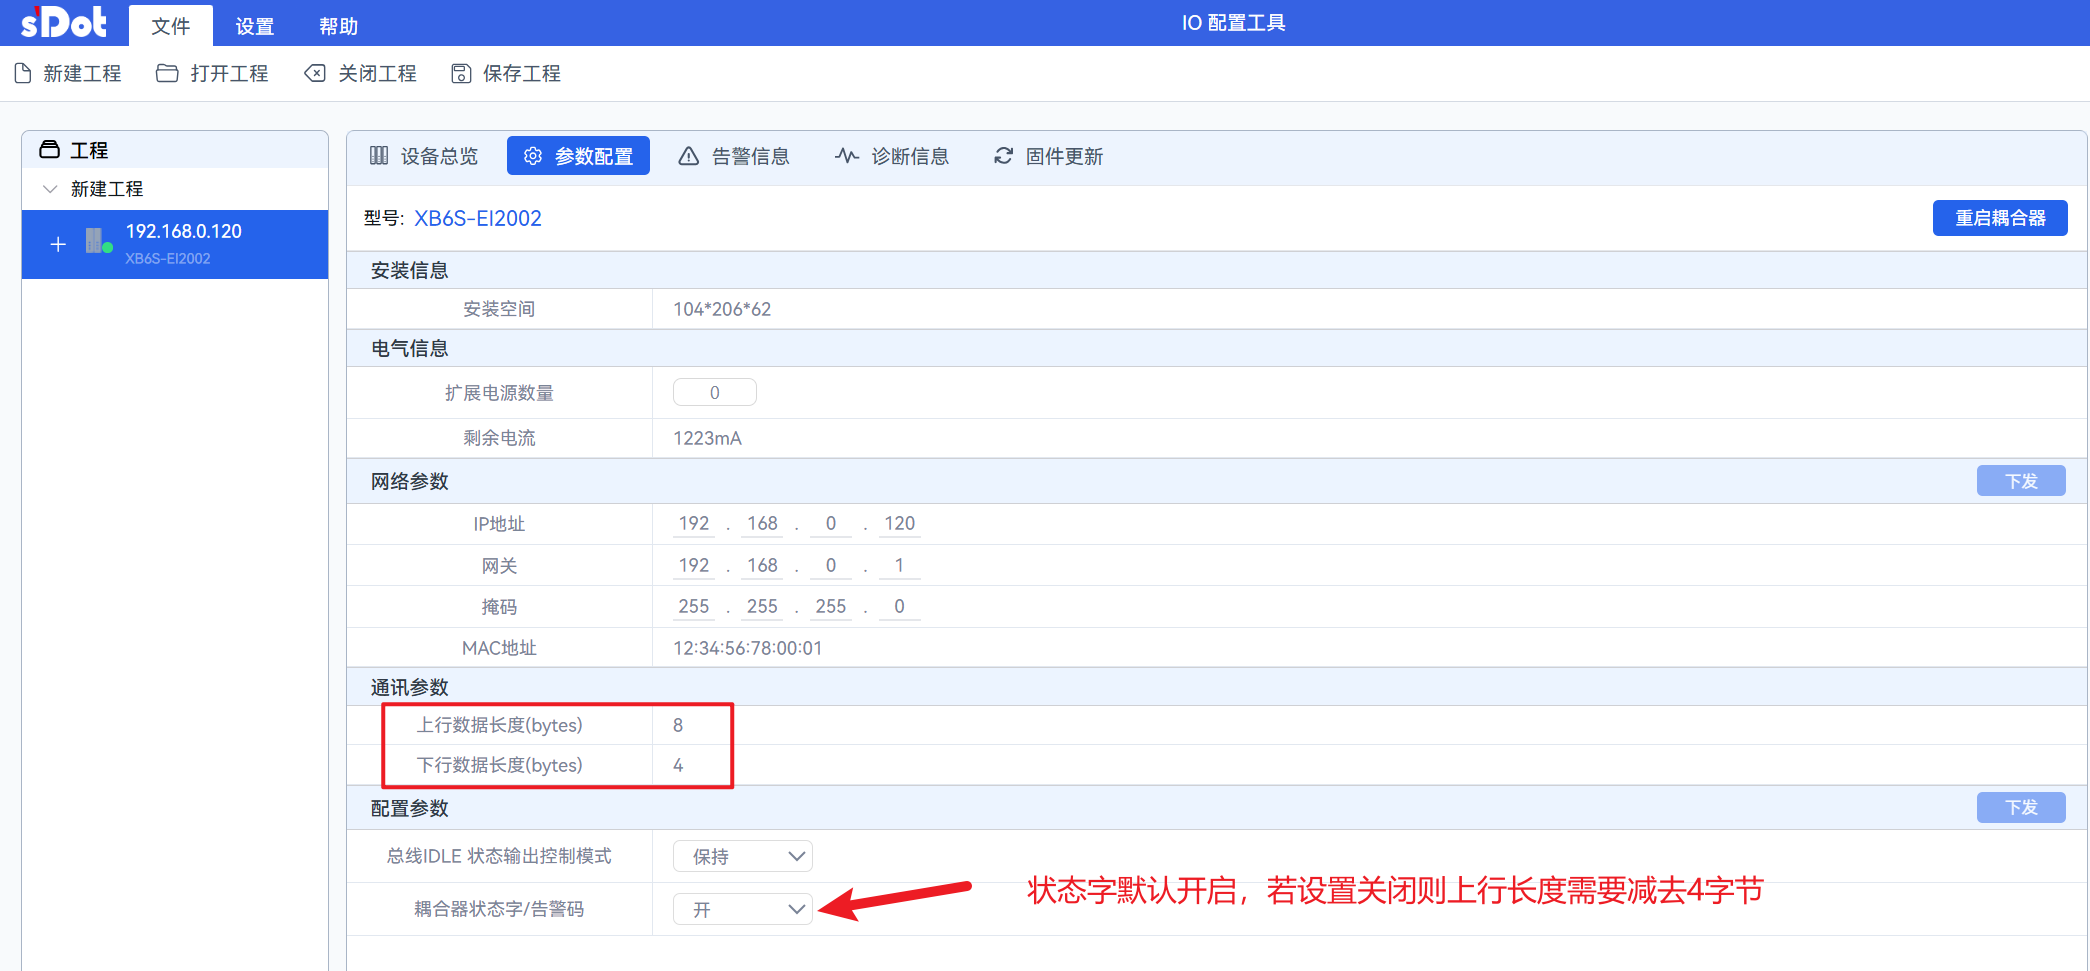The image size is (2090, 971).
Task: Click the sDot logo
Action: click(64, 22)
